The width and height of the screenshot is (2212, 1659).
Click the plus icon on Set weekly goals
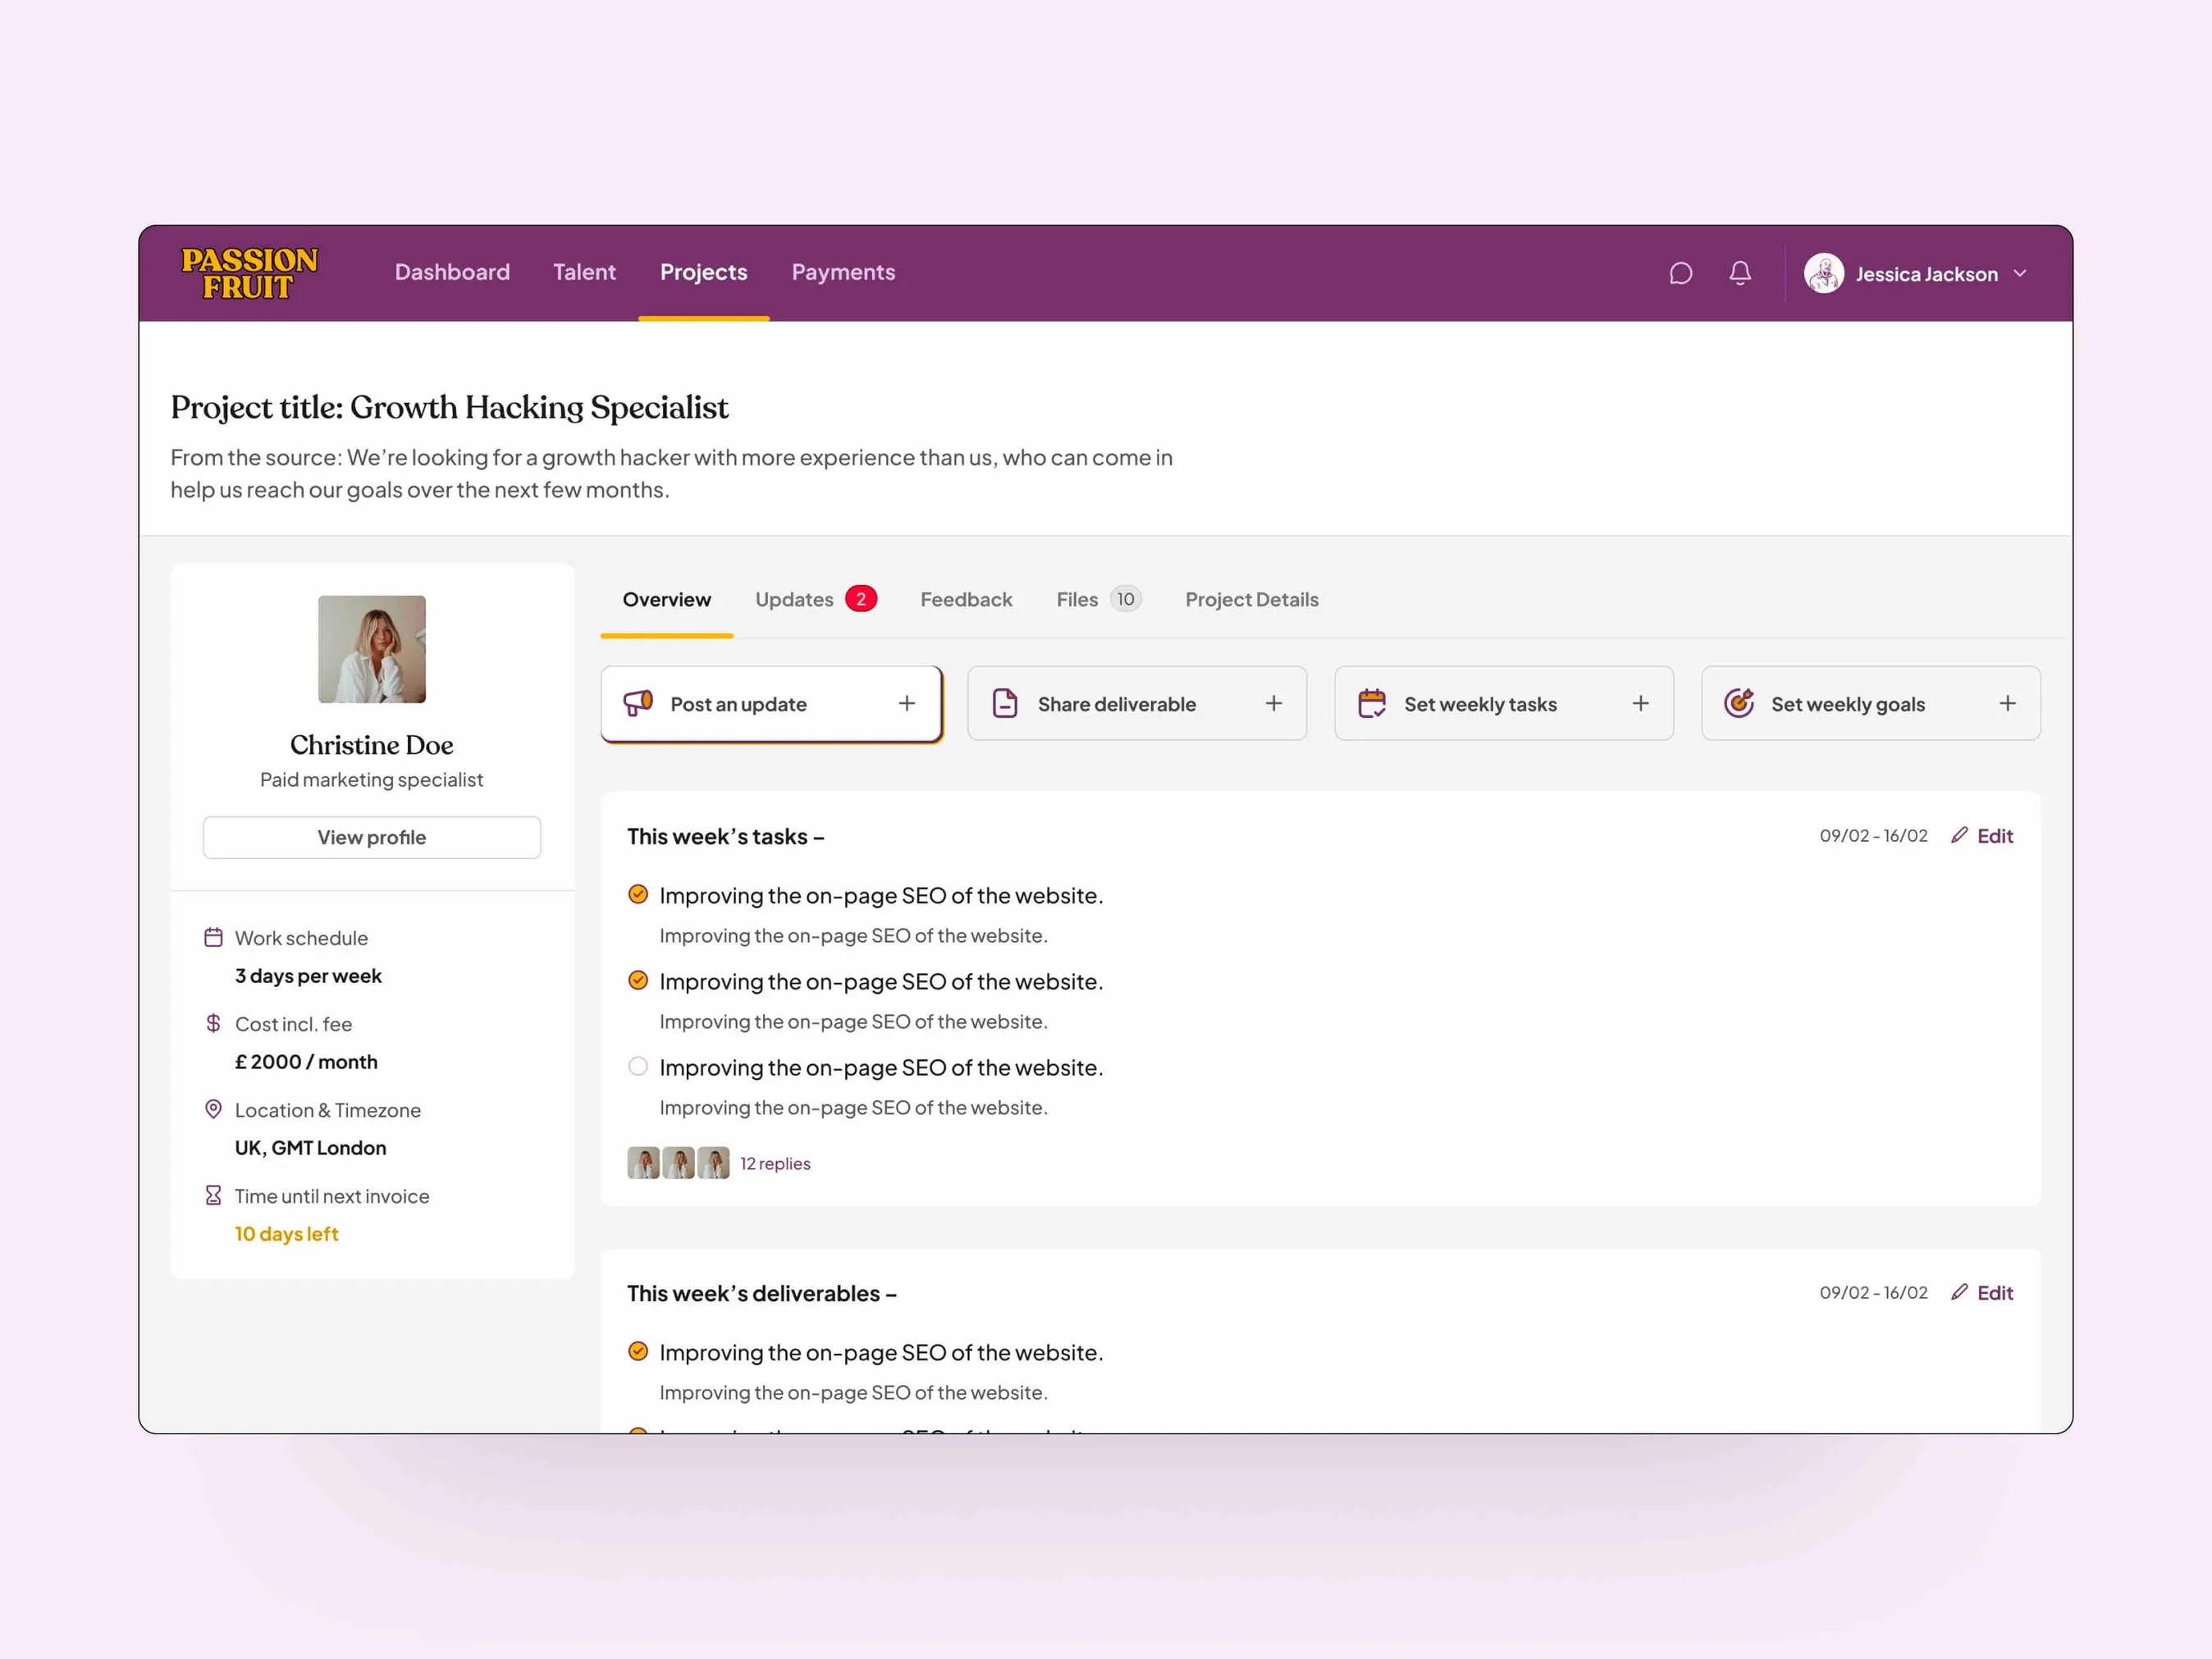[2008, 703]
